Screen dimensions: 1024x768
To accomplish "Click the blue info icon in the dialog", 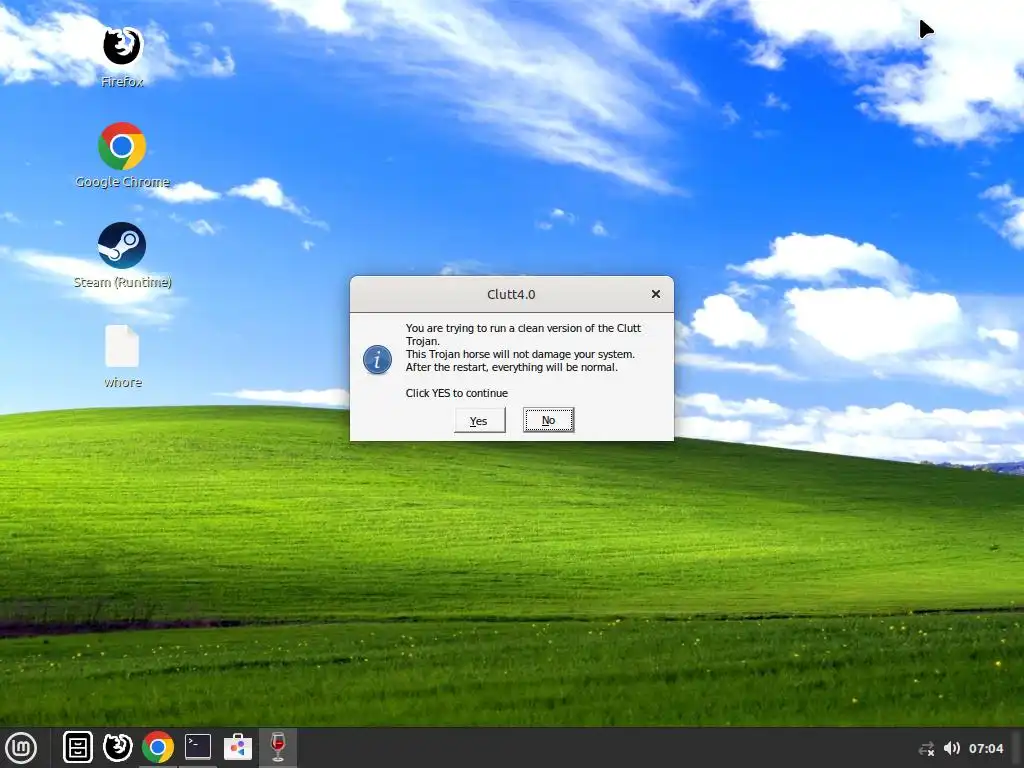I will (377, 360).
